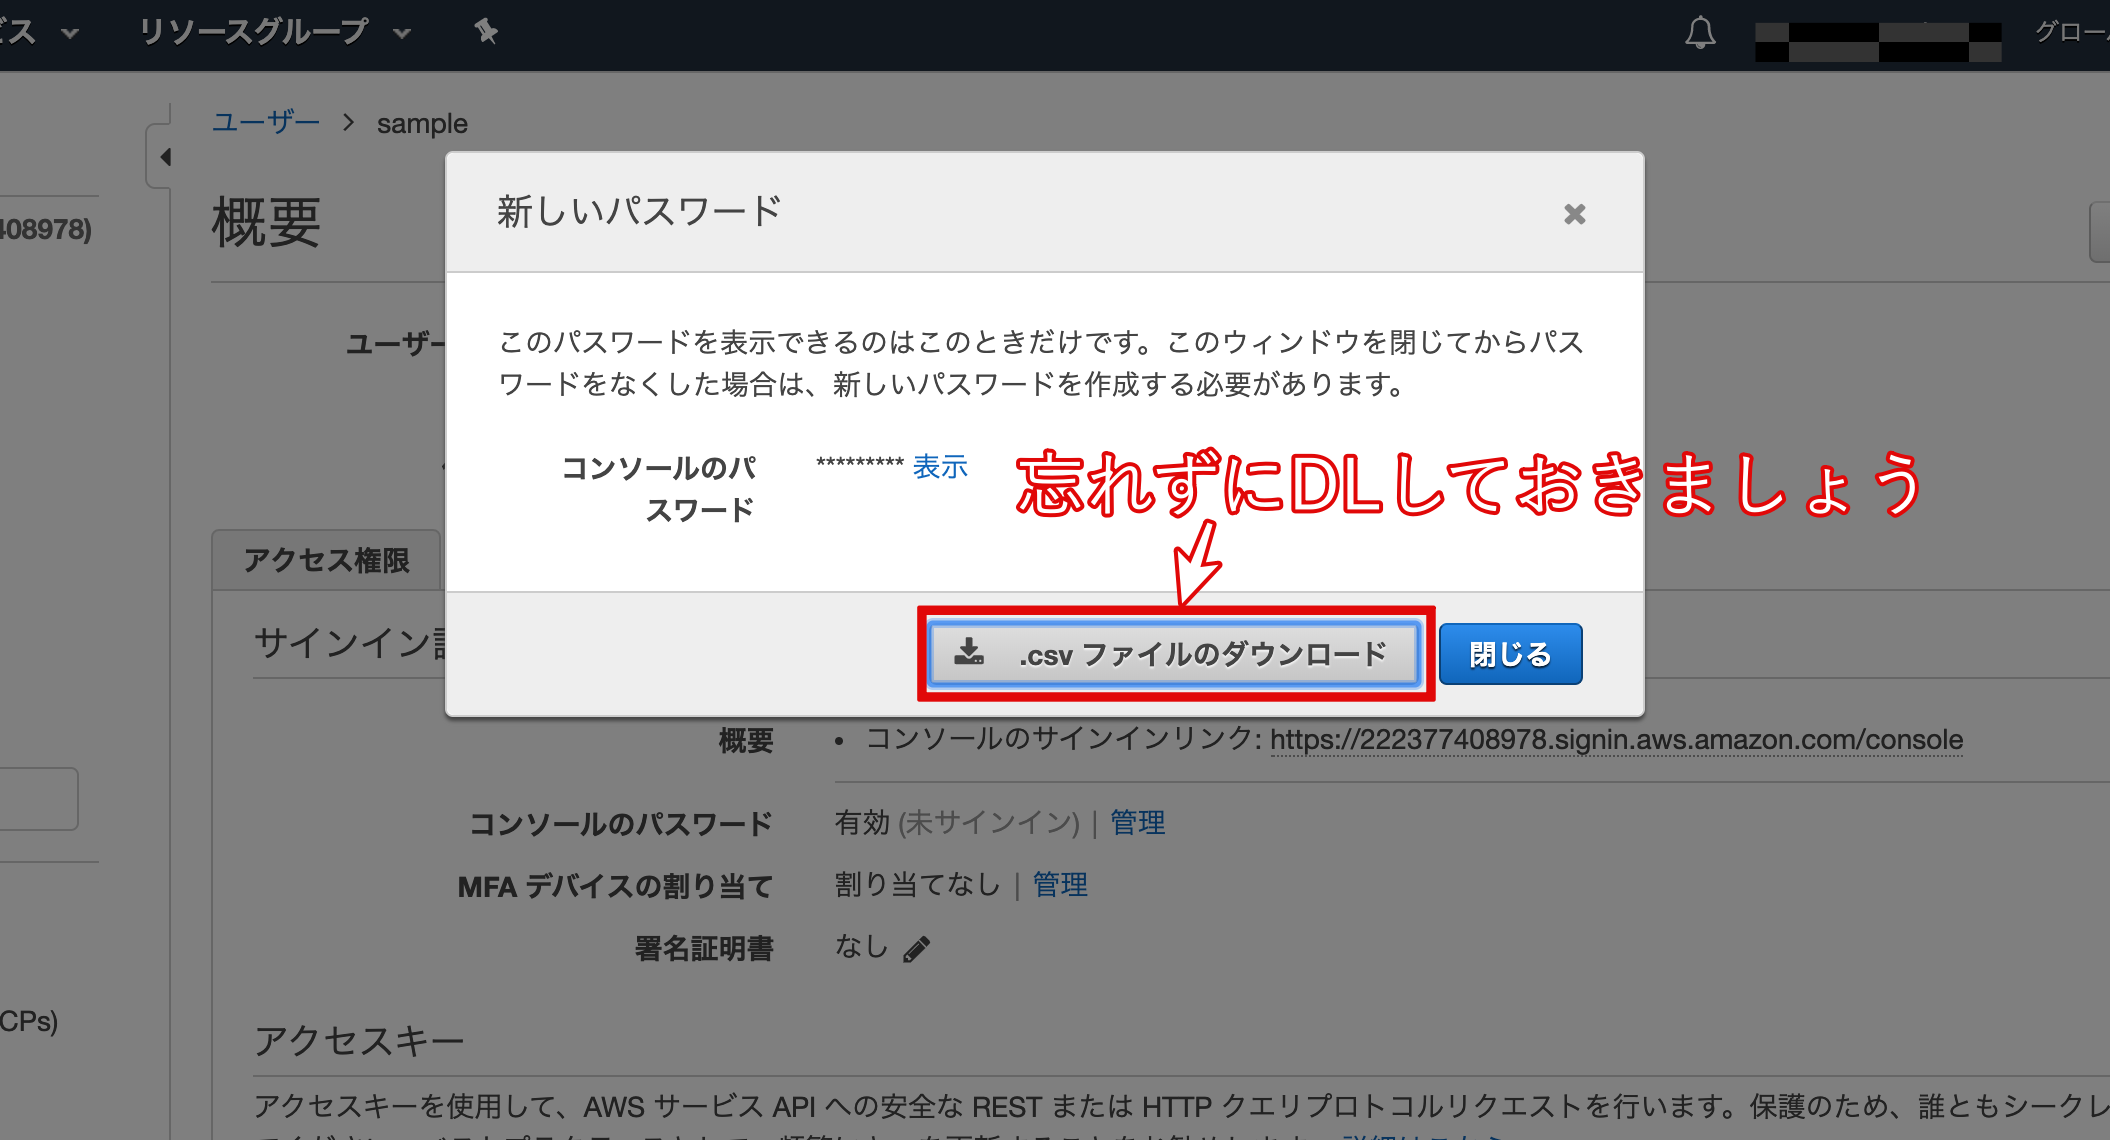Click the notifications bell icon

tap(1700, 34)
